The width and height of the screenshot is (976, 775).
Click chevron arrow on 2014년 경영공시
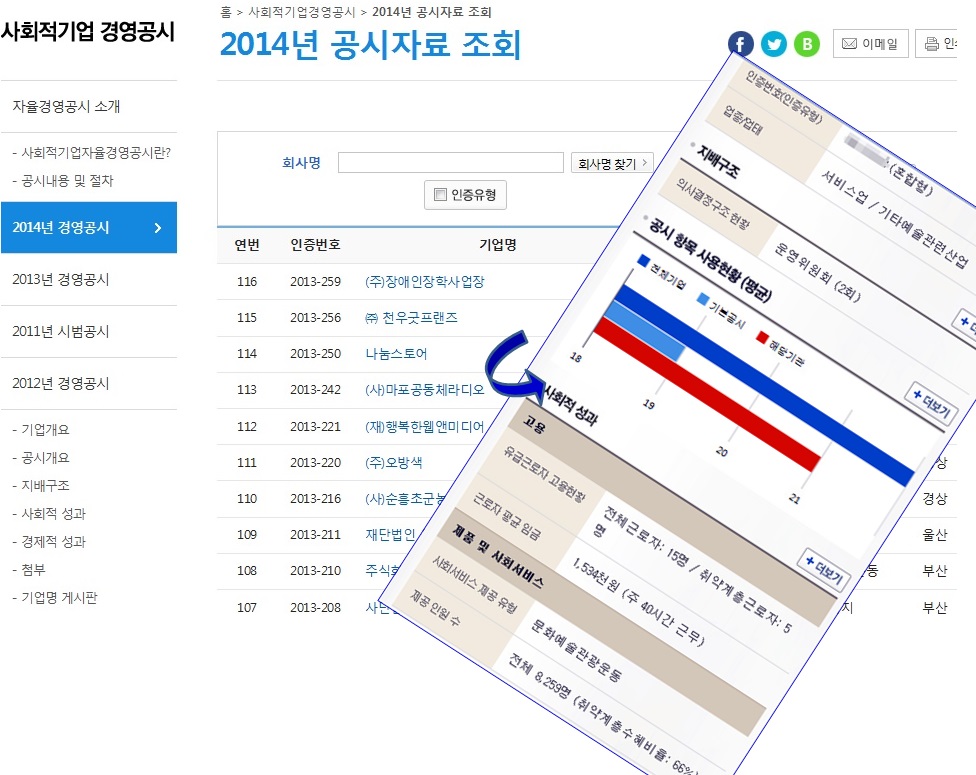pos(157,228)
